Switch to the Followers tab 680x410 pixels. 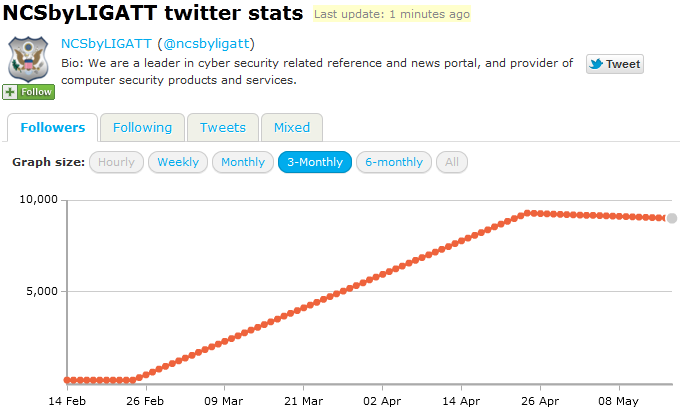[52, 127]
